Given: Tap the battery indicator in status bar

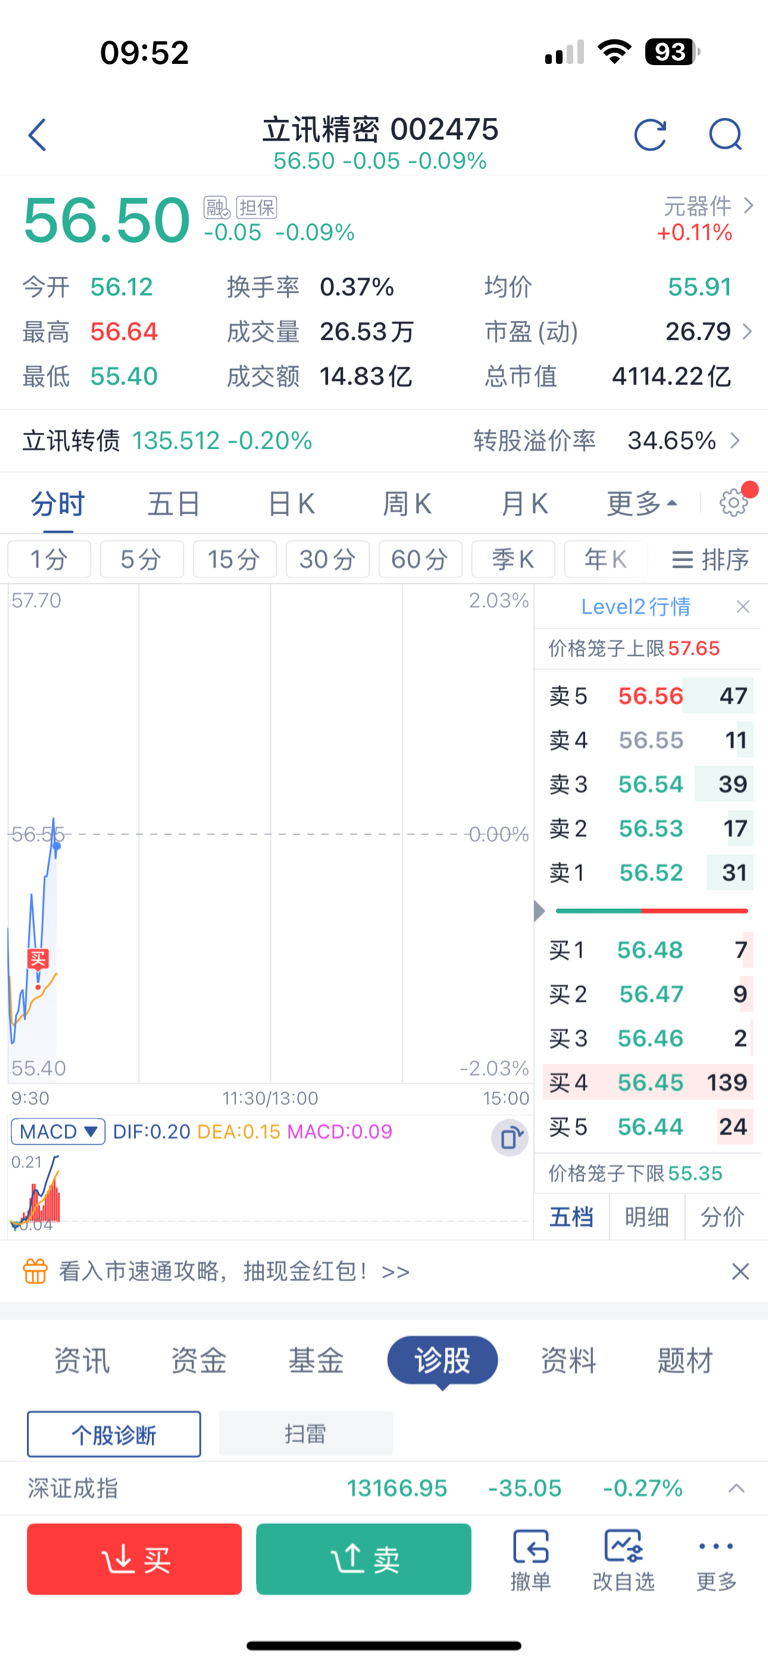Looking at the screenshot, I should point(672,52).
